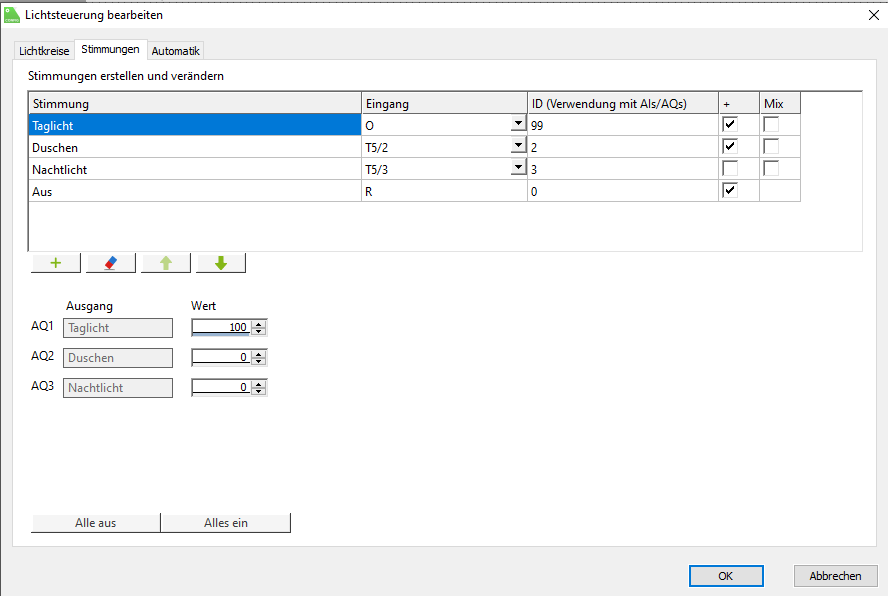This screenshot has height=596, width=888.
Task: Click the Alles ein button
Action: coord(226,523)
